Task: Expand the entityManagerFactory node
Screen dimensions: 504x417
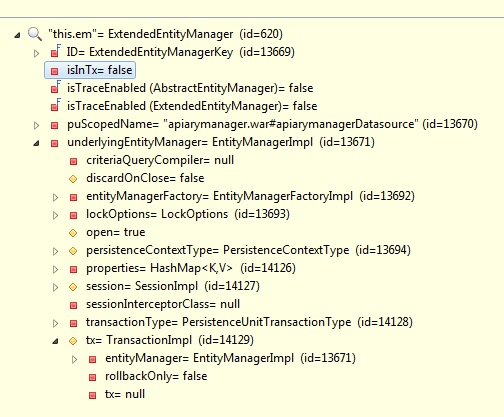Action: (56, 197)
